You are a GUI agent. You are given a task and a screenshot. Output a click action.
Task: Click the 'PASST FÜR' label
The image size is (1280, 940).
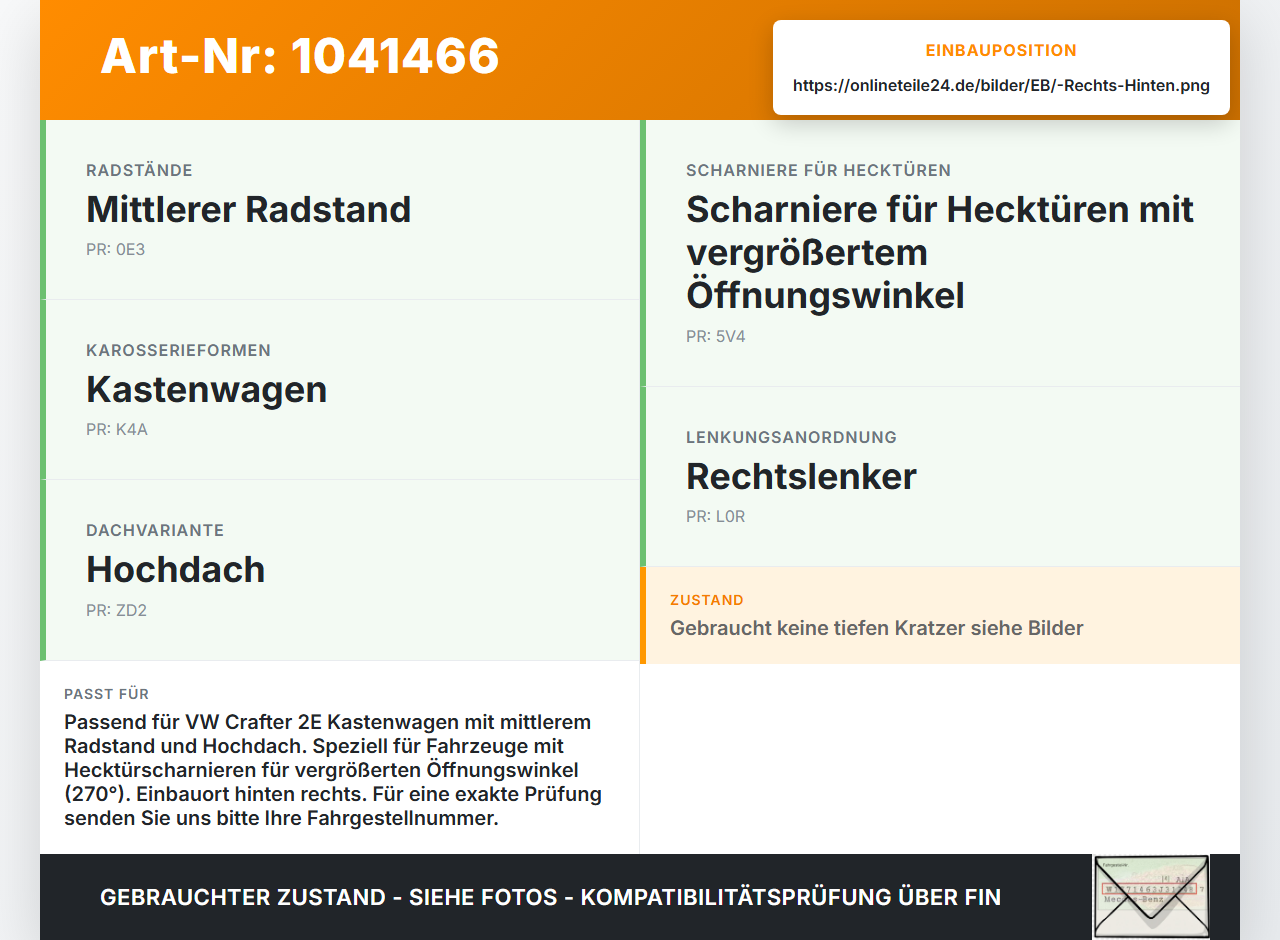click(x=107, y=694)
